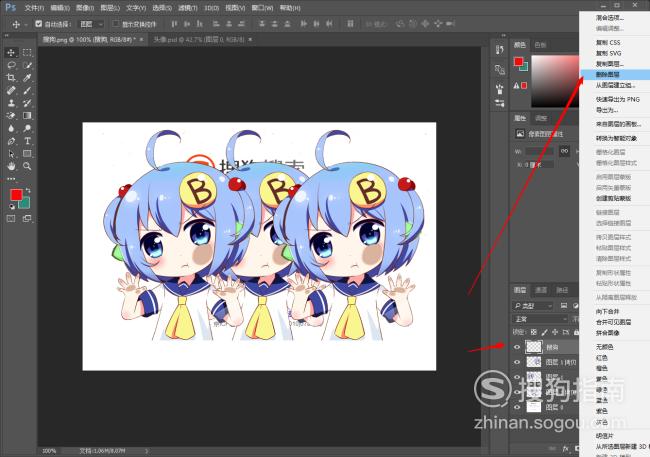Expand the status bar info arrow
The height and width of the screenshot is (457, 650).
[146, 450]
